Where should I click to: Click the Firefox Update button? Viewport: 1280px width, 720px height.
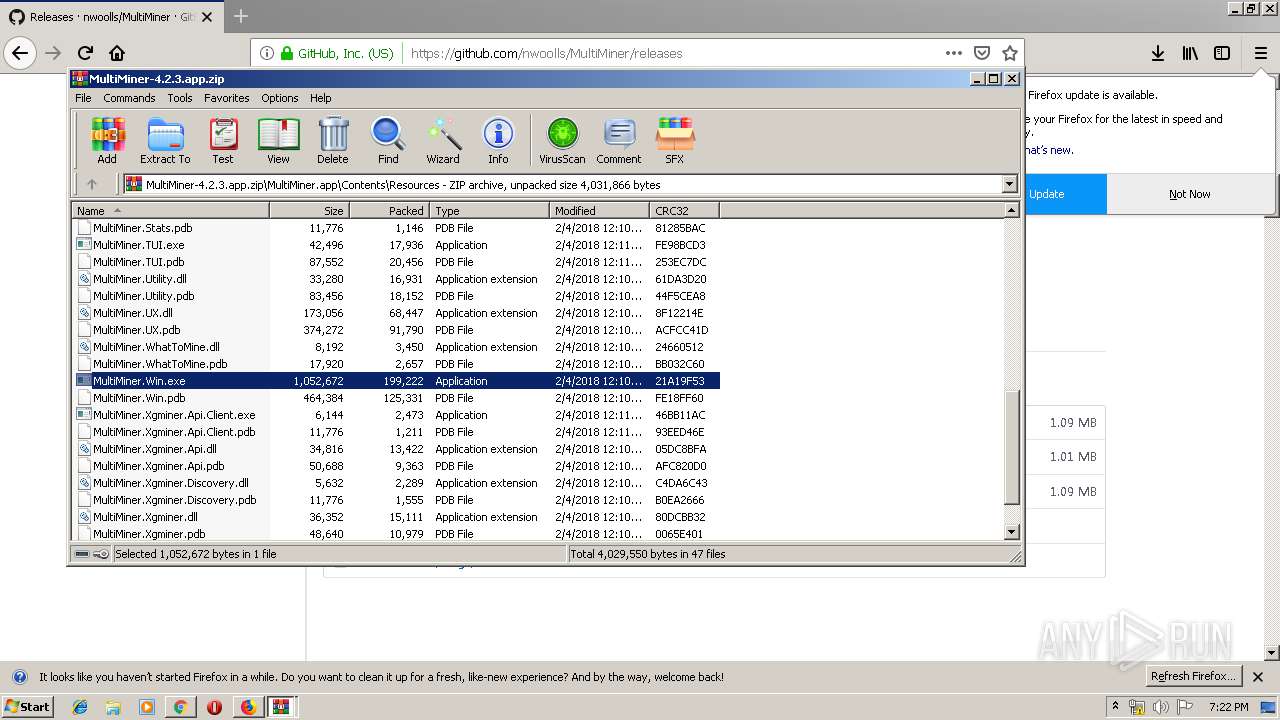1064,194
